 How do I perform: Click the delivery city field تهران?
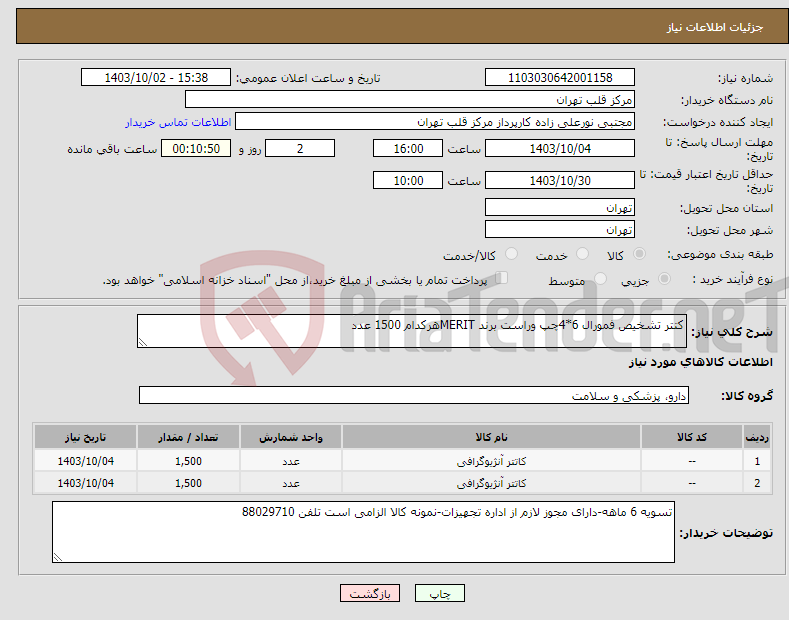click(x=560, y=229)
